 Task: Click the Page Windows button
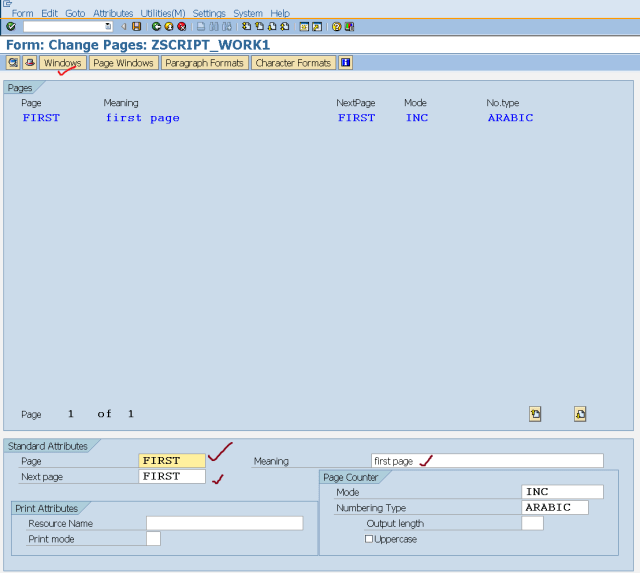point(123,63)
